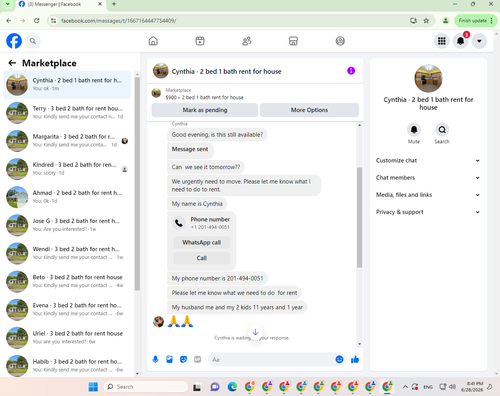Screen dimensions: 500x396
Task: Open the Groups tab icon
Action: (340, 41)
